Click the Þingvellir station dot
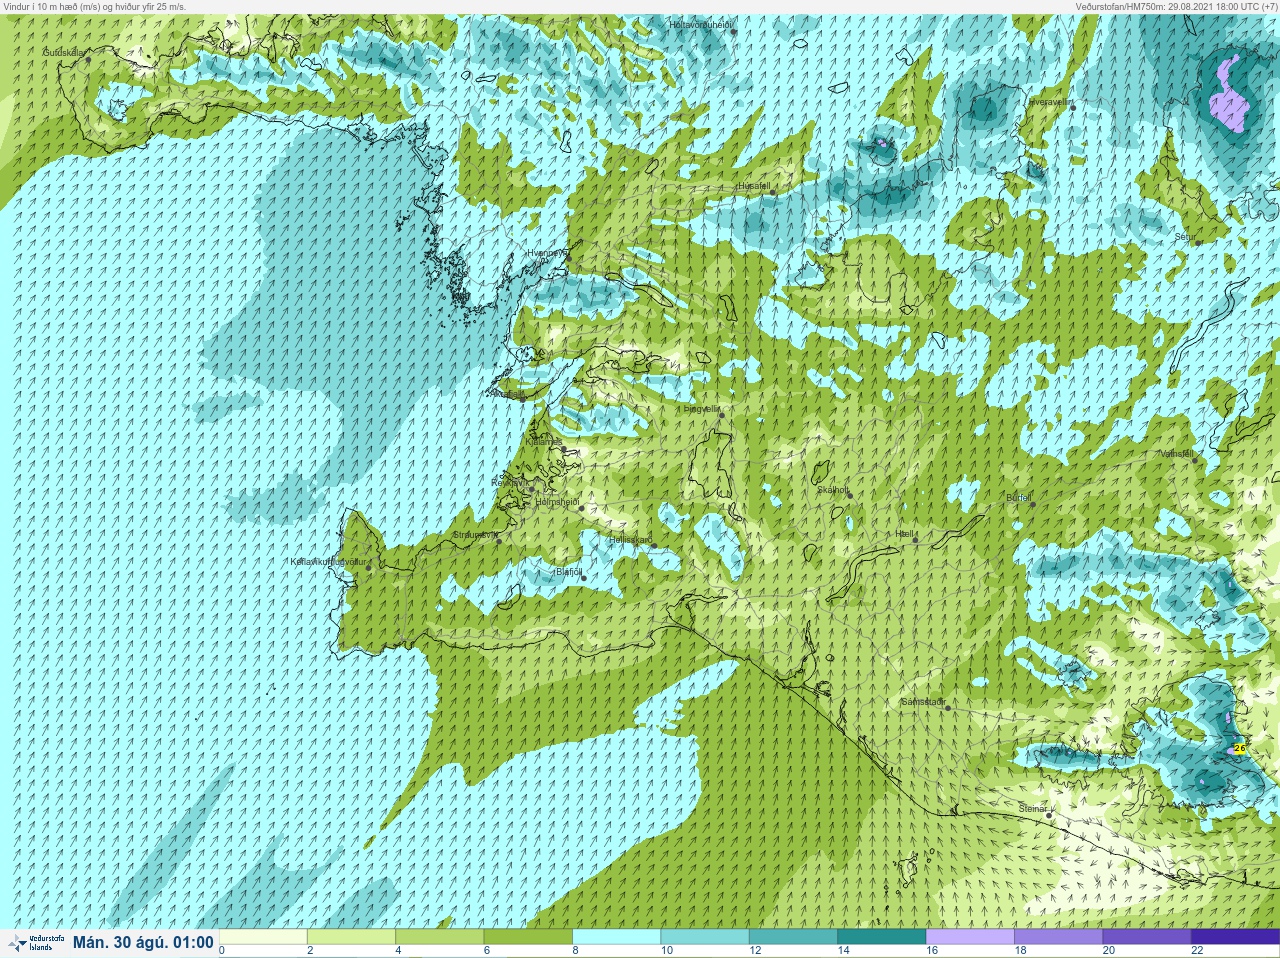1280x958 pixels. 720,414
